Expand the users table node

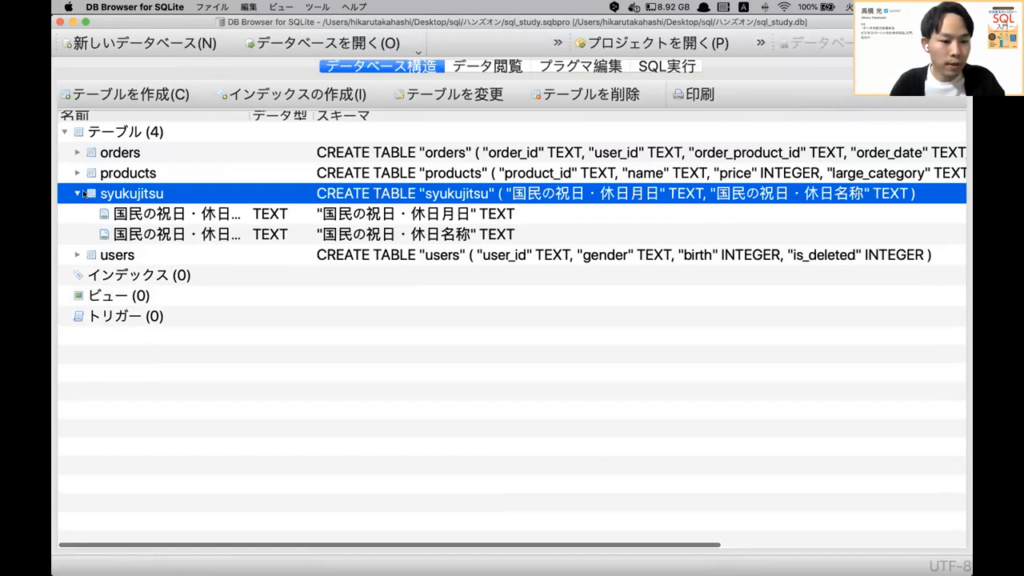coord(78,255)
